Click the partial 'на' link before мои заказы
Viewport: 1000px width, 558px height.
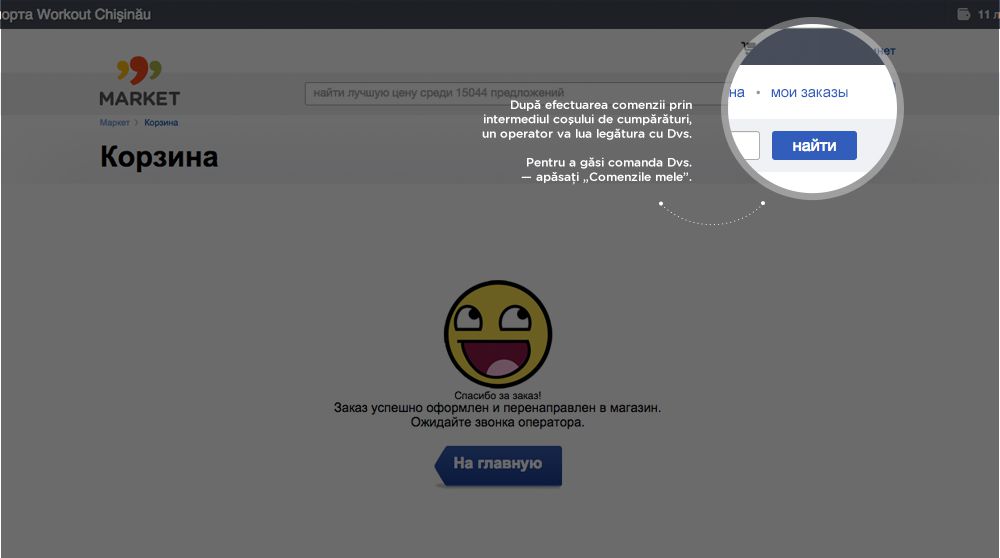pyautogui.click(x=736, y=92)
